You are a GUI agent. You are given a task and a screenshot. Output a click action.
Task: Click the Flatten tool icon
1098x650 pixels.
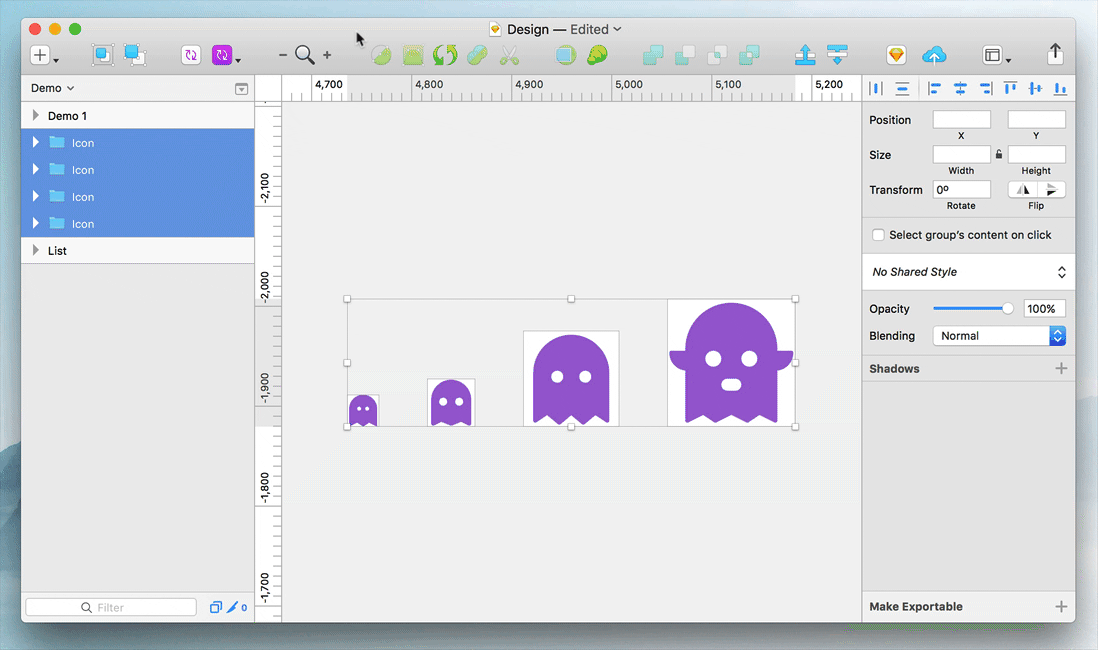pos(477,55)
